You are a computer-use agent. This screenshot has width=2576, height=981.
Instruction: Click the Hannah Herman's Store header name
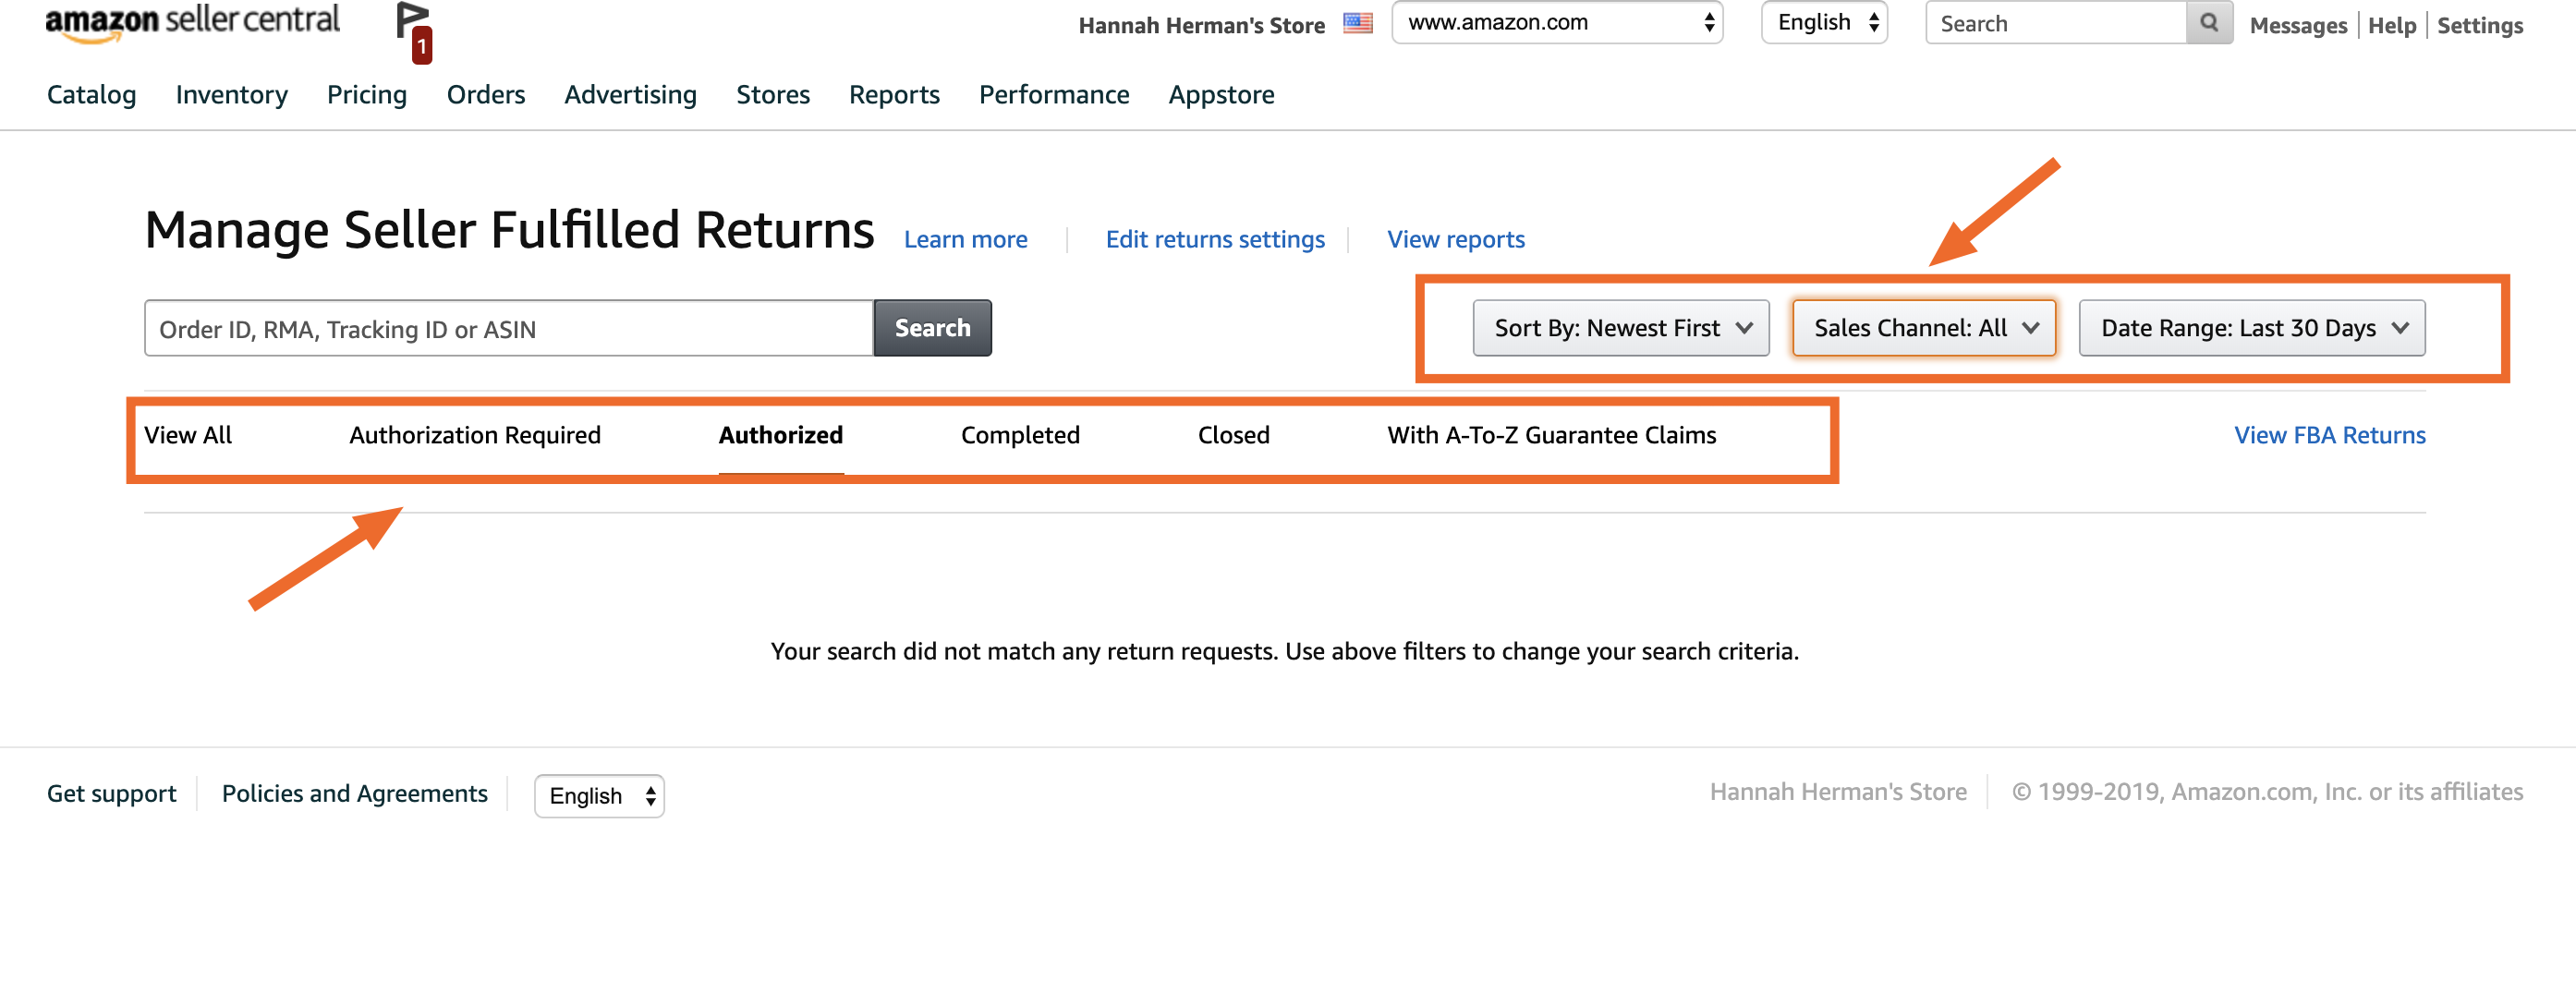pos(1201,25)
